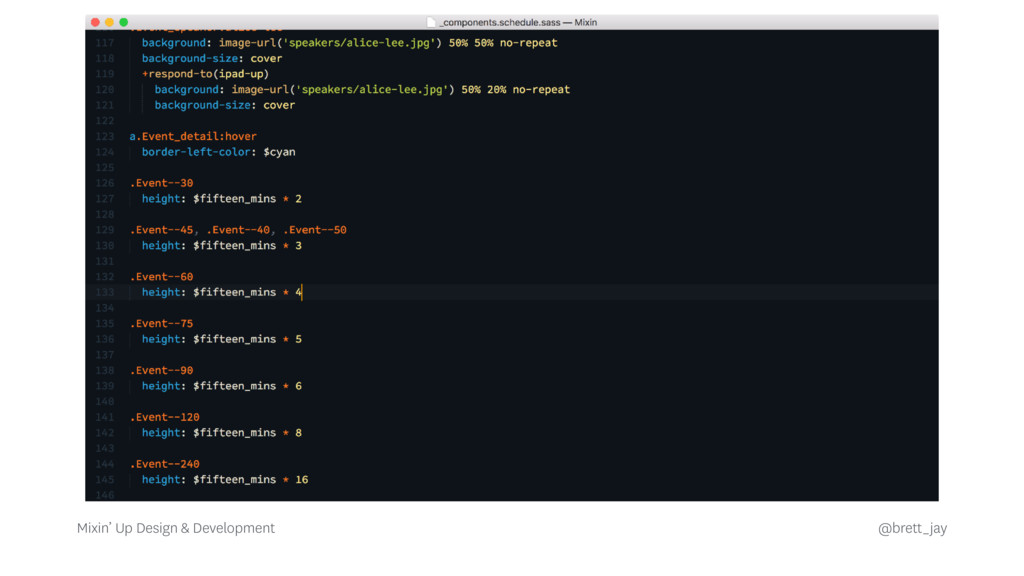The width and height of the screenshot is (1024, 576).
Task: Click the 'border-left-color' property name
Action: tap(196, 152)
